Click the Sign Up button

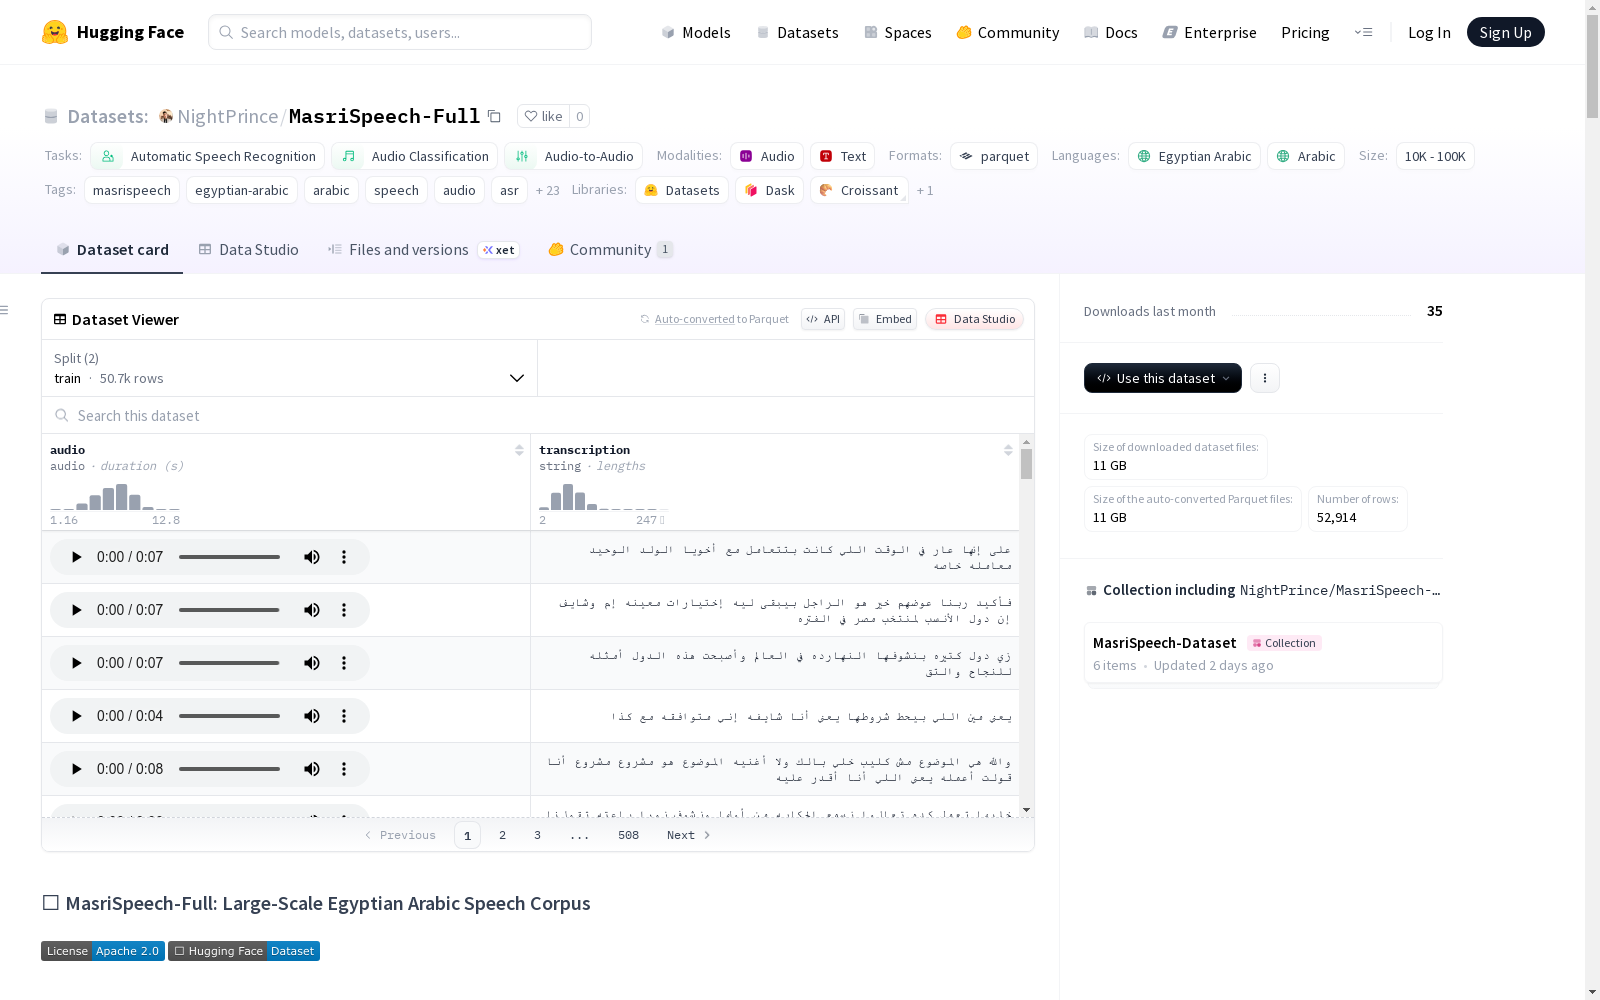pos(1505,32)
